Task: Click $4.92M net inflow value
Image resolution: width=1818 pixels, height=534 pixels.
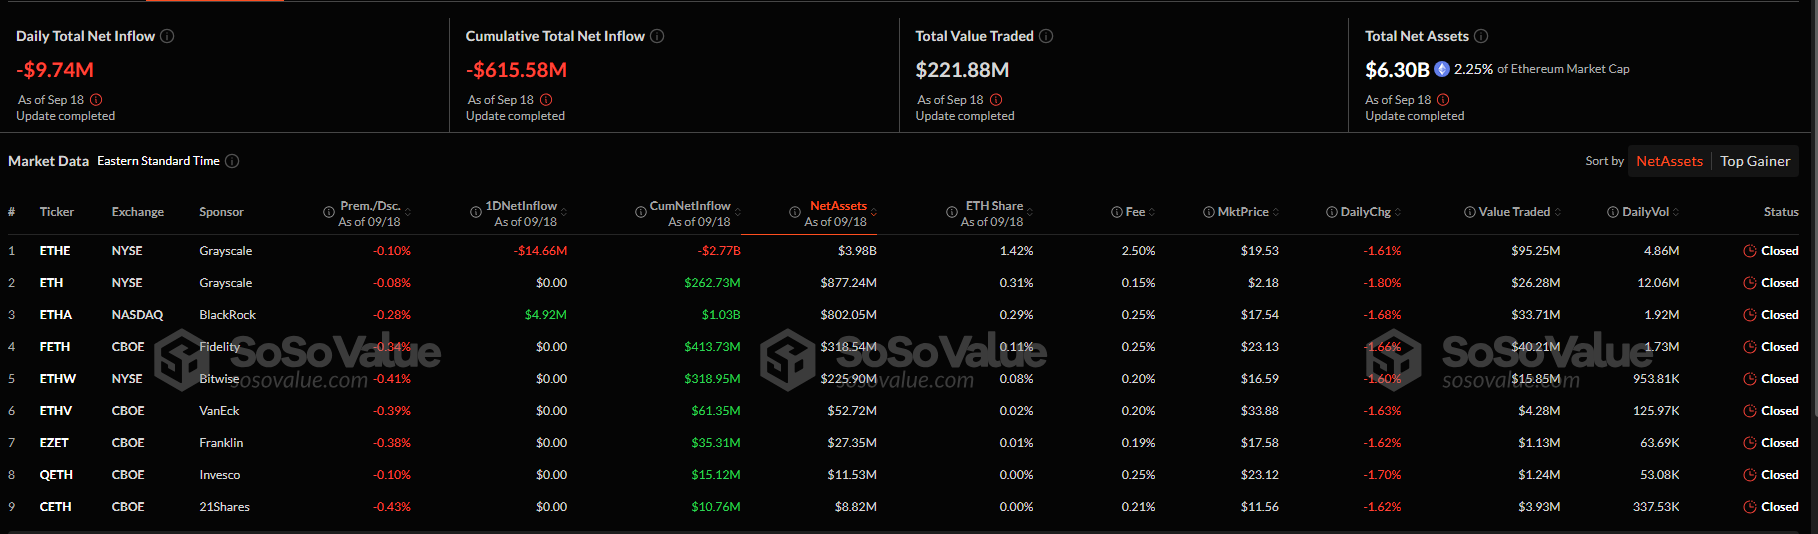Action: click(546, 315)
